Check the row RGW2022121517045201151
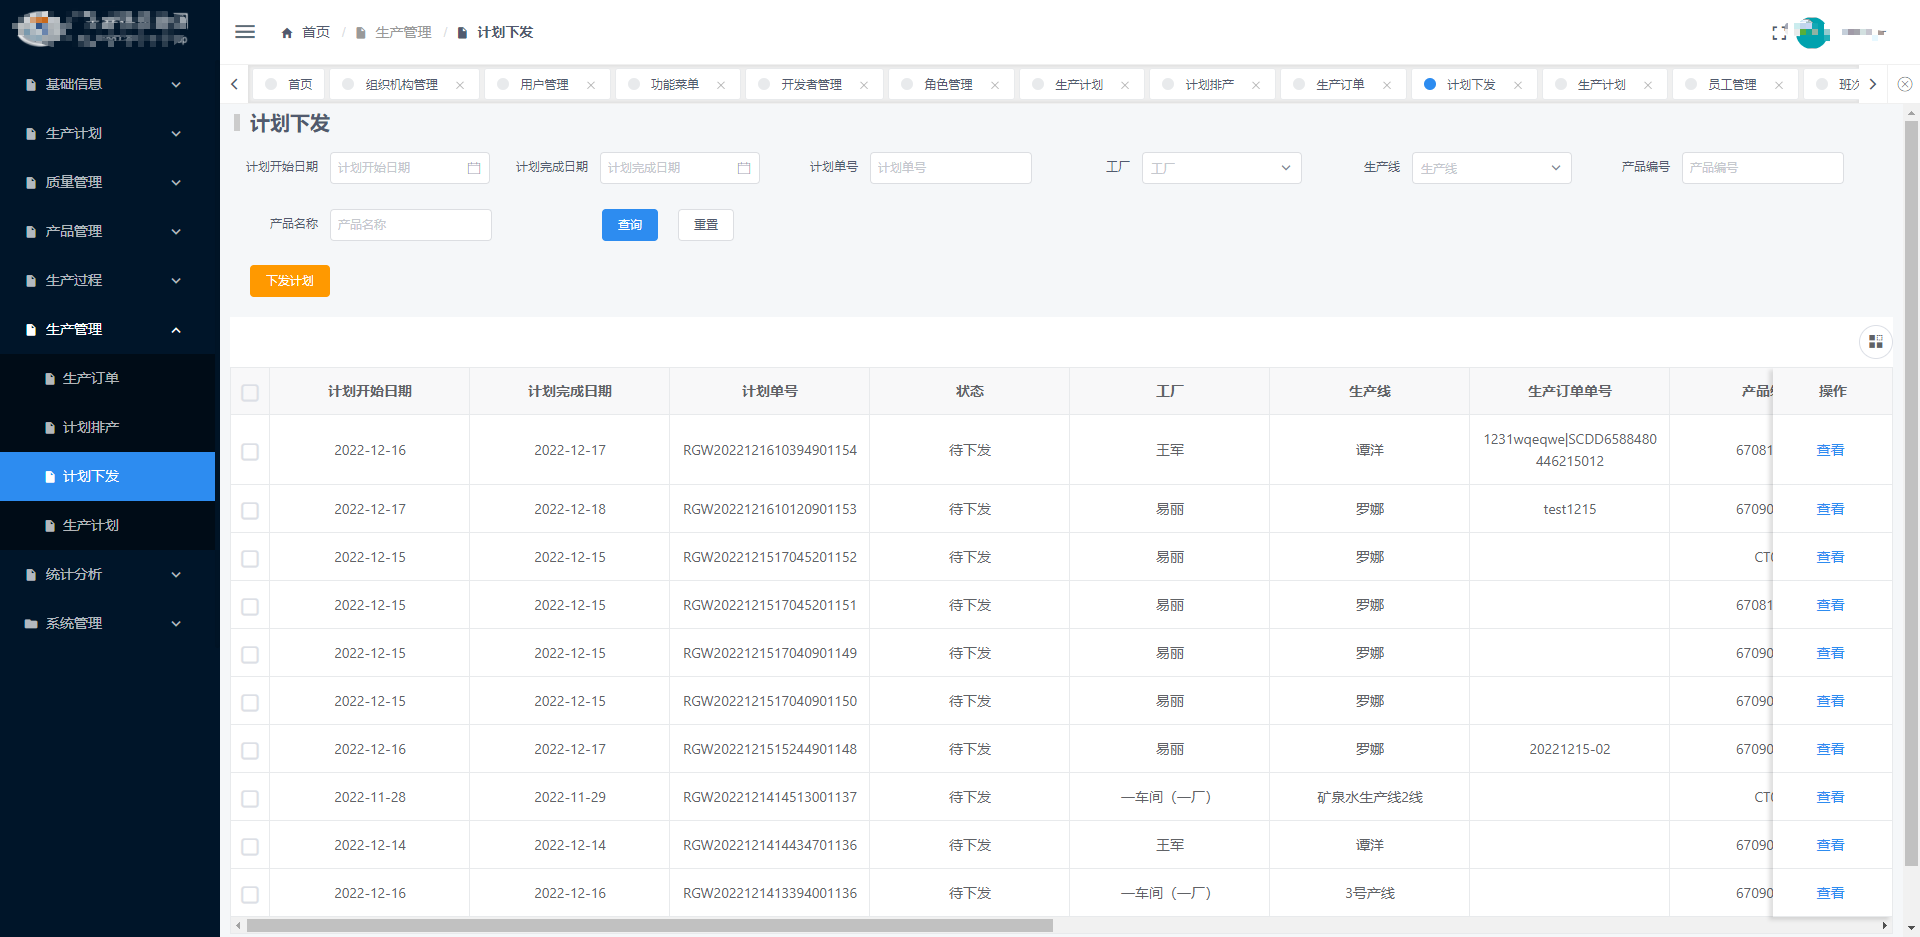 point(250,606)
